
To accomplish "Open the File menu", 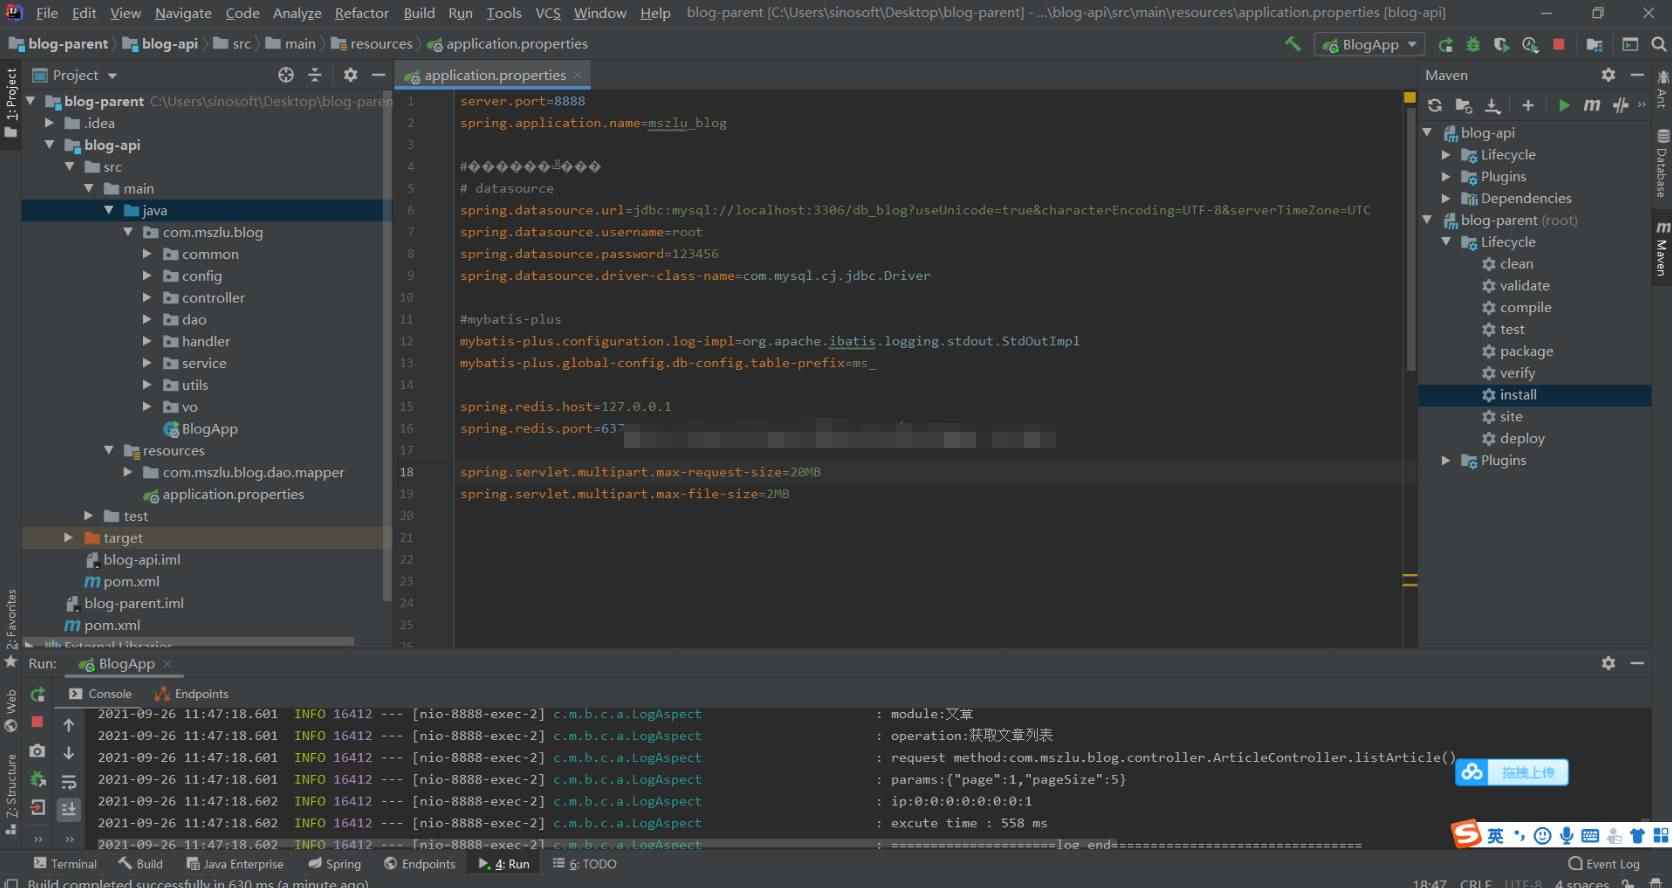I will click(x=47, y=13).
